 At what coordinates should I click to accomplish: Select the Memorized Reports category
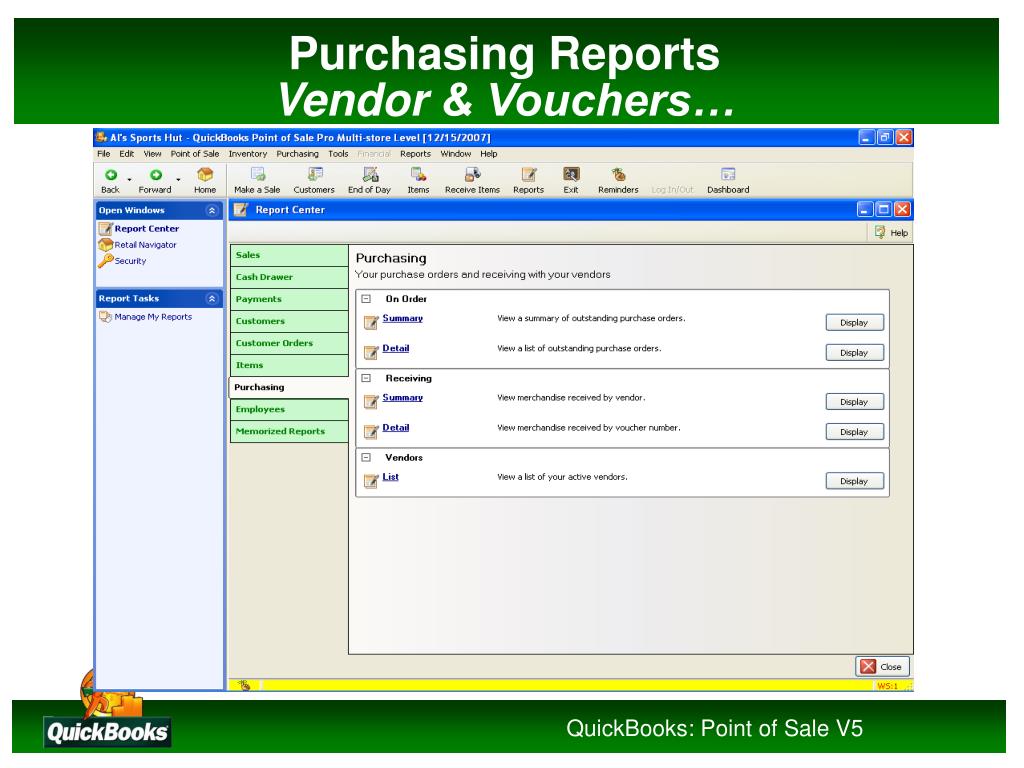[x=289, y=432]
